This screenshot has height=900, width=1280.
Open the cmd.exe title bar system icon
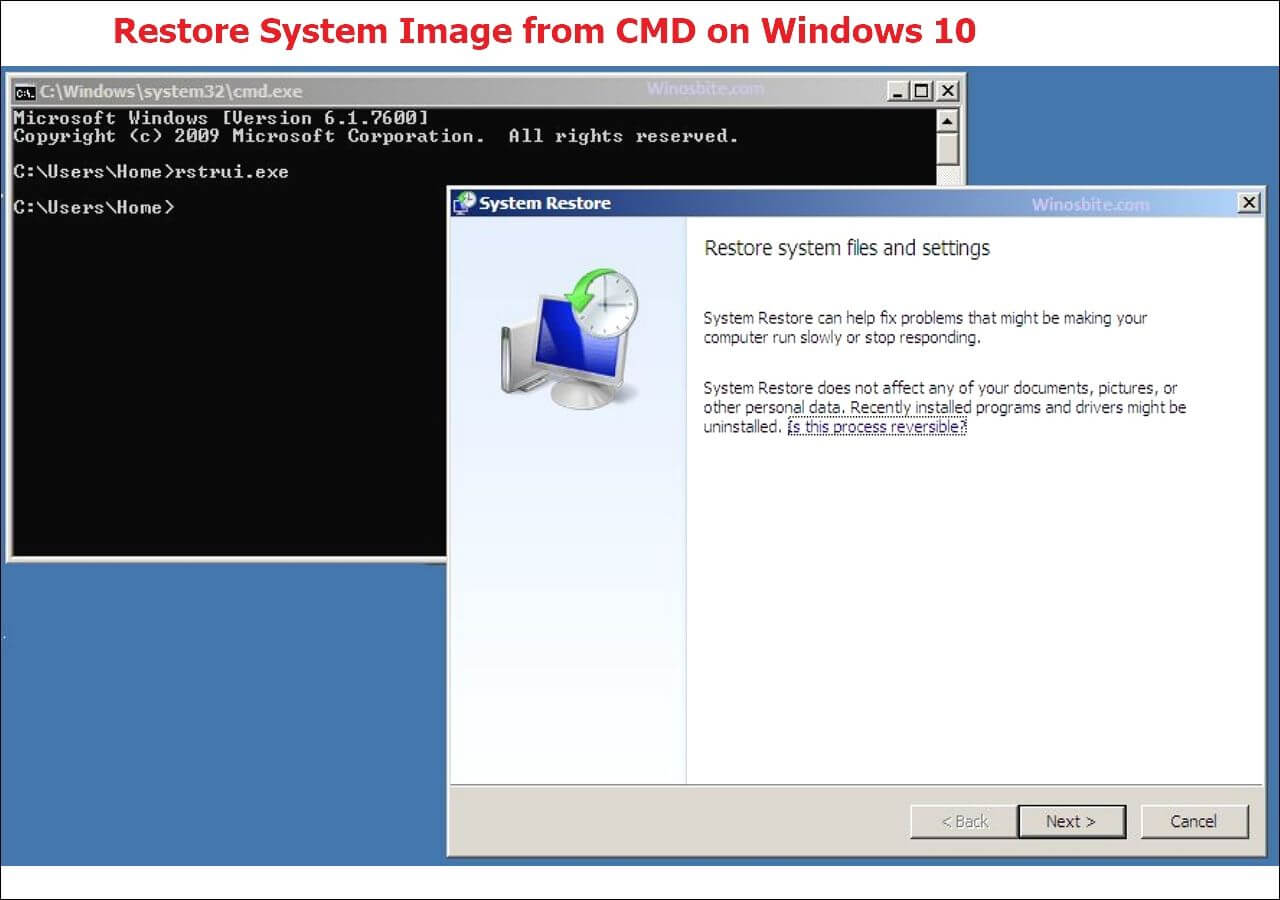25,91
